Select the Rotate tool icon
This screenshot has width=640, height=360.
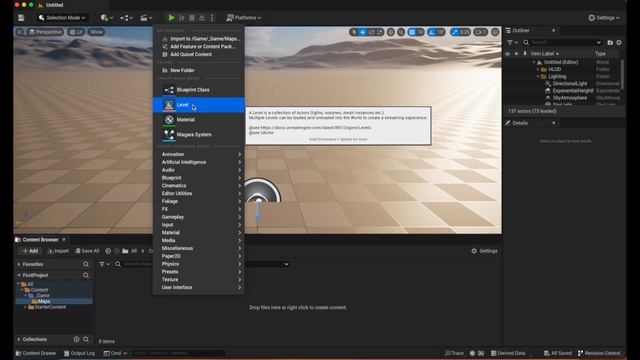[x=371, y=32]
